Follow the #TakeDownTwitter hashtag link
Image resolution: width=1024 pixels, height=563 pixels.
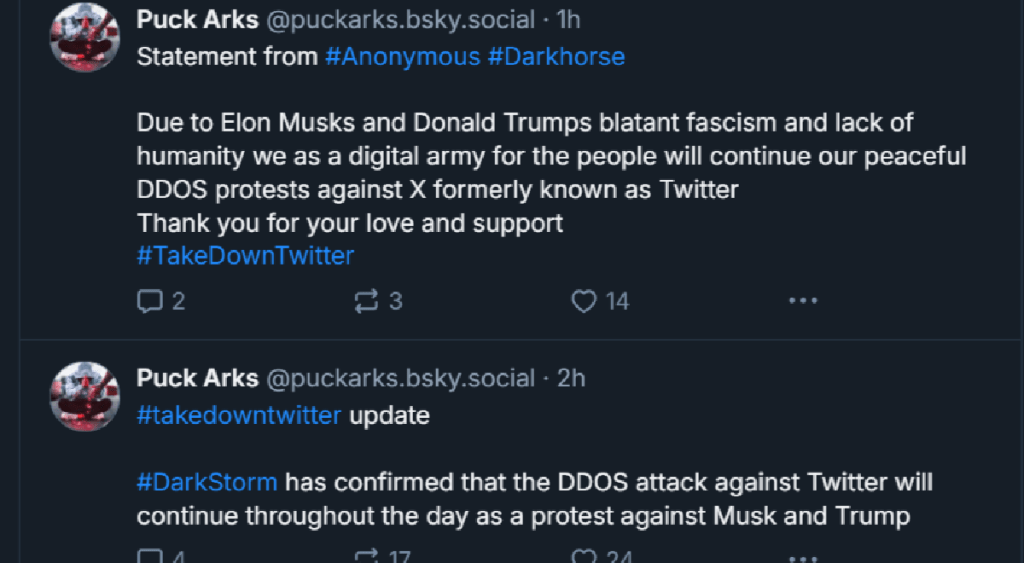pyautogui.click(x=245, y=256)
